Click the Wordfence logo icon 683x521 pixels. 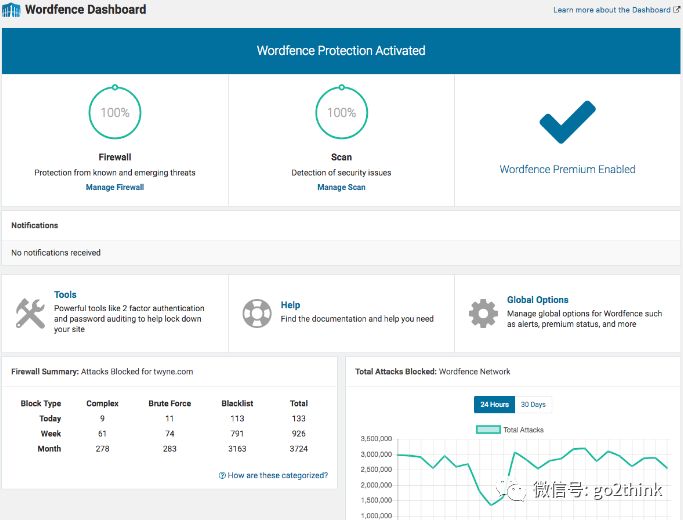pos(11,10)
